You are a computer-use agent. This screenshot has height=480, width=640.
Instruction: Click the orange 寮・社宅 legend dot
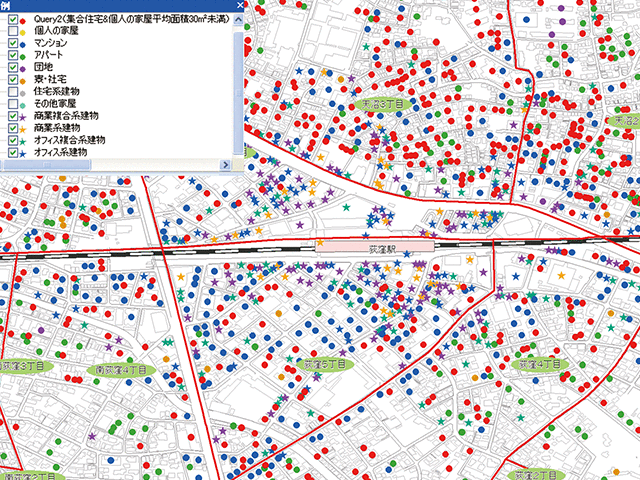(23, 80)
